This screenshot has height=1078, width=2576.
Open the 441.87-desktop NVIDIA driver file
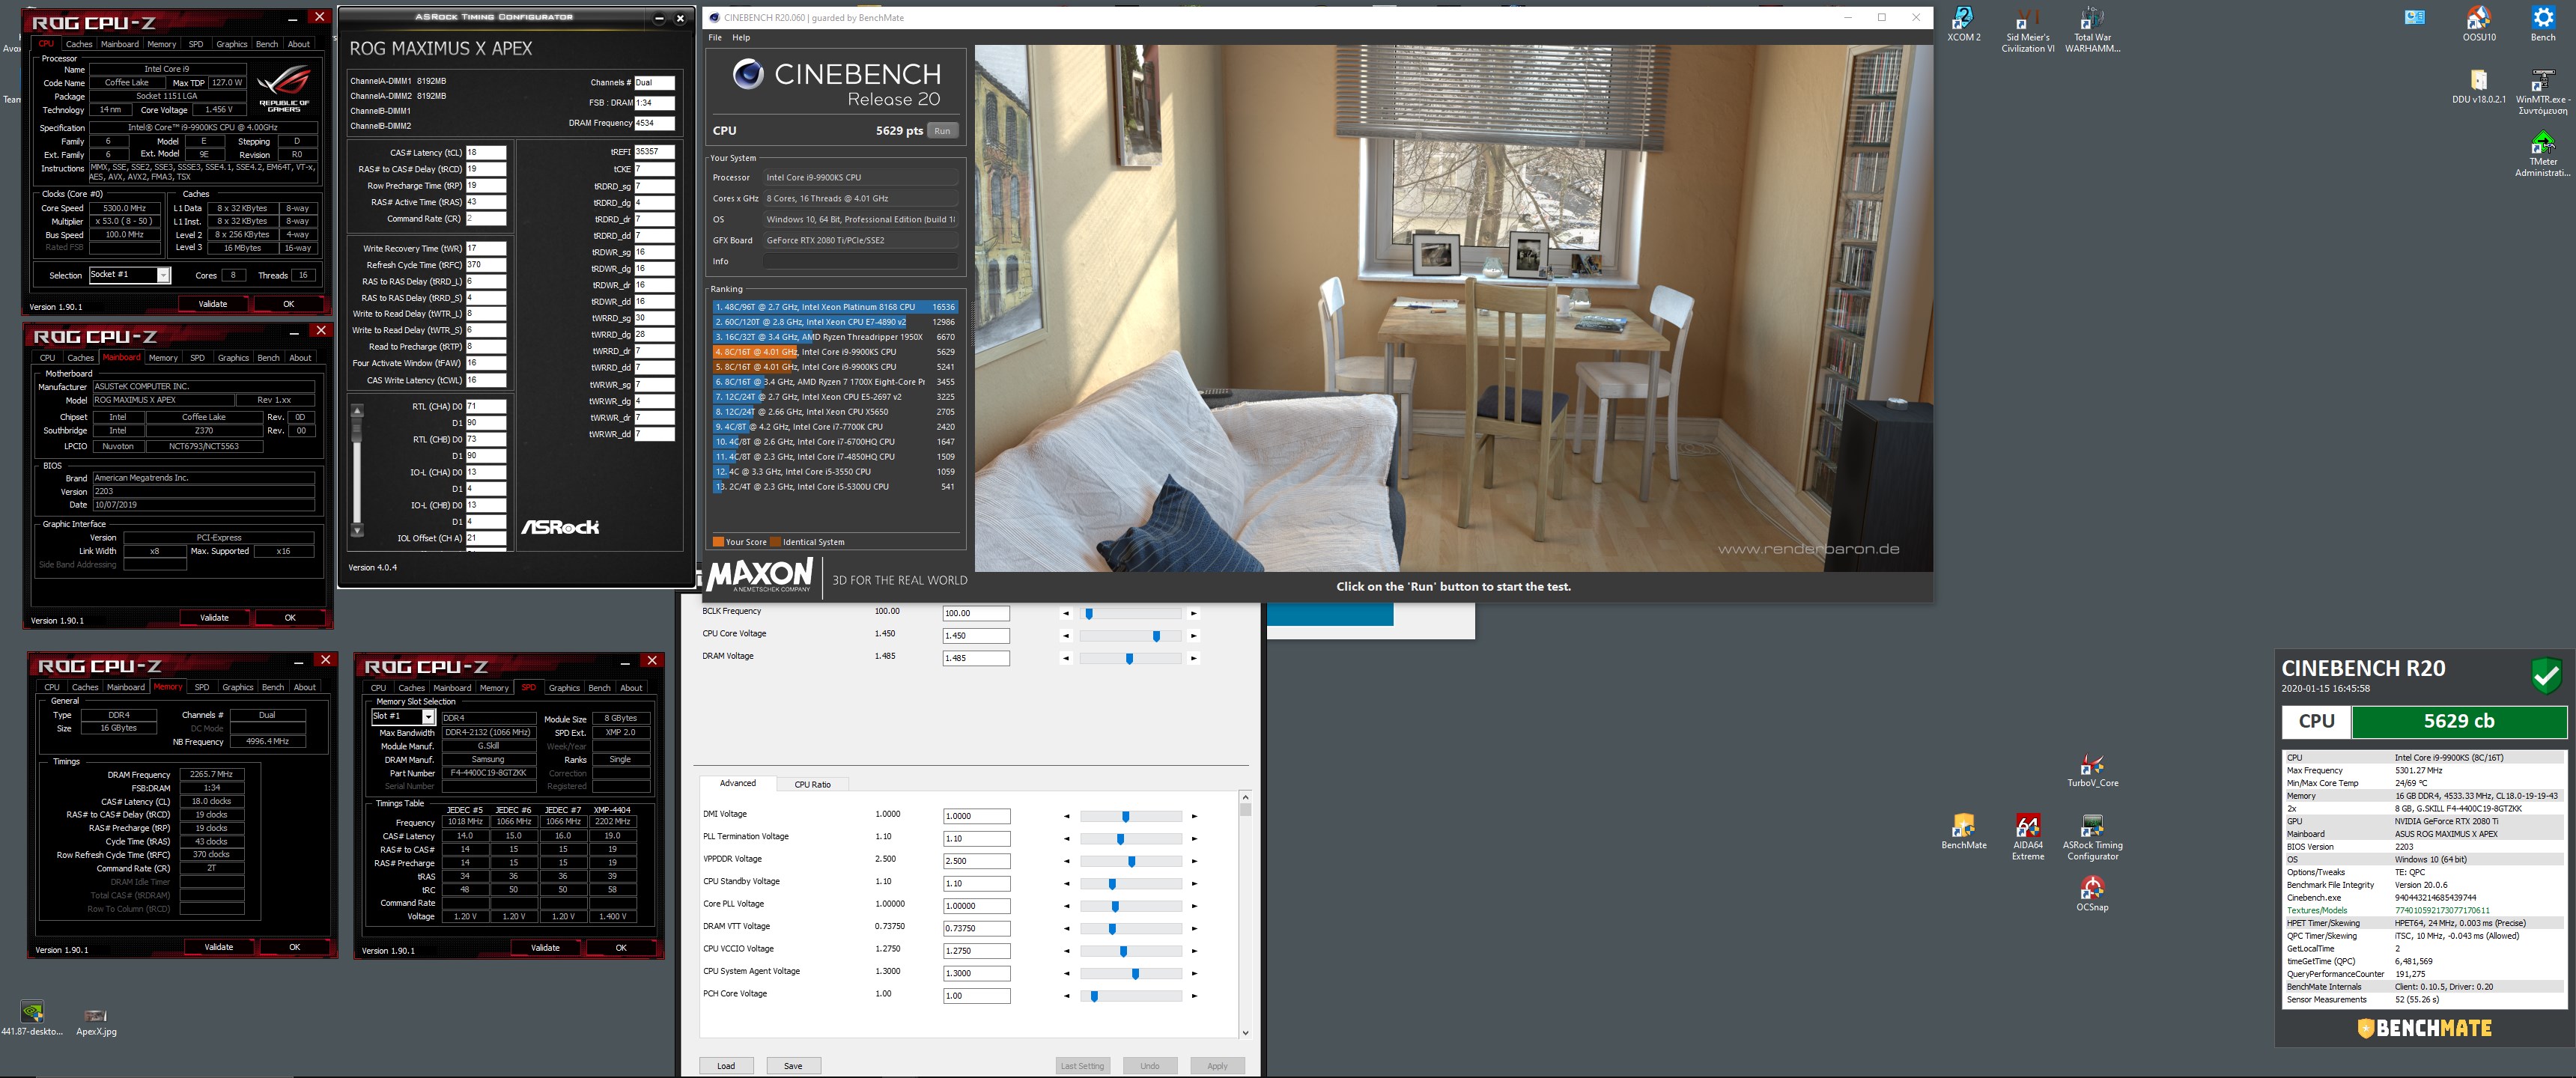[x=32, y=1018]
